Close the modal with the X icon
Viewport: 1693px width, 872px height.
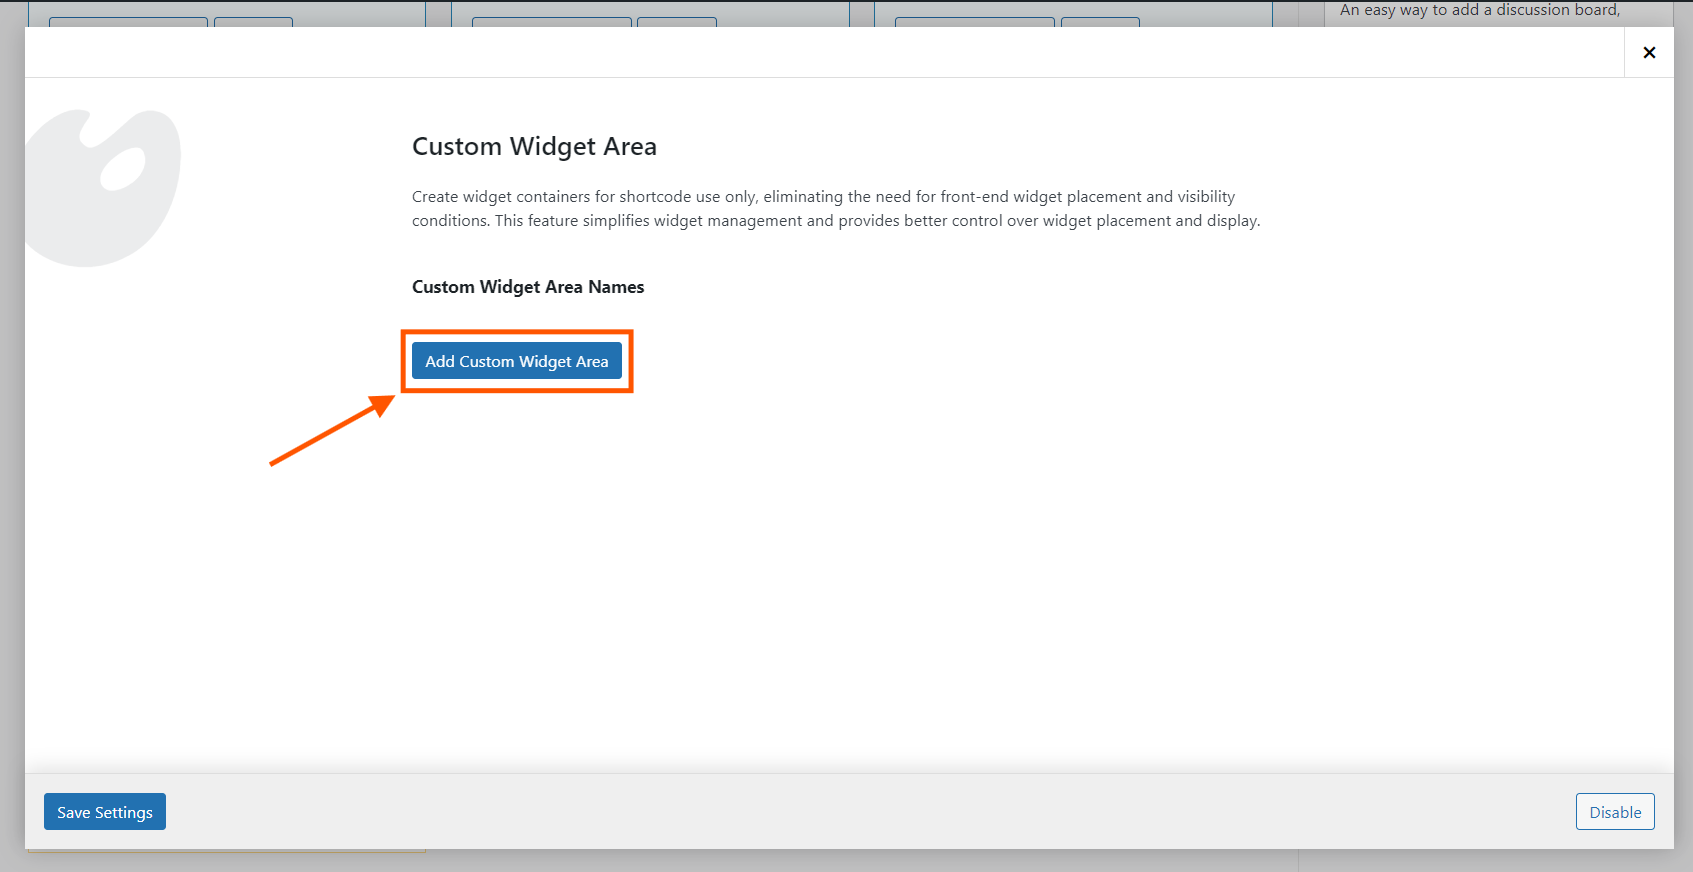click(x=1649, y=52)
